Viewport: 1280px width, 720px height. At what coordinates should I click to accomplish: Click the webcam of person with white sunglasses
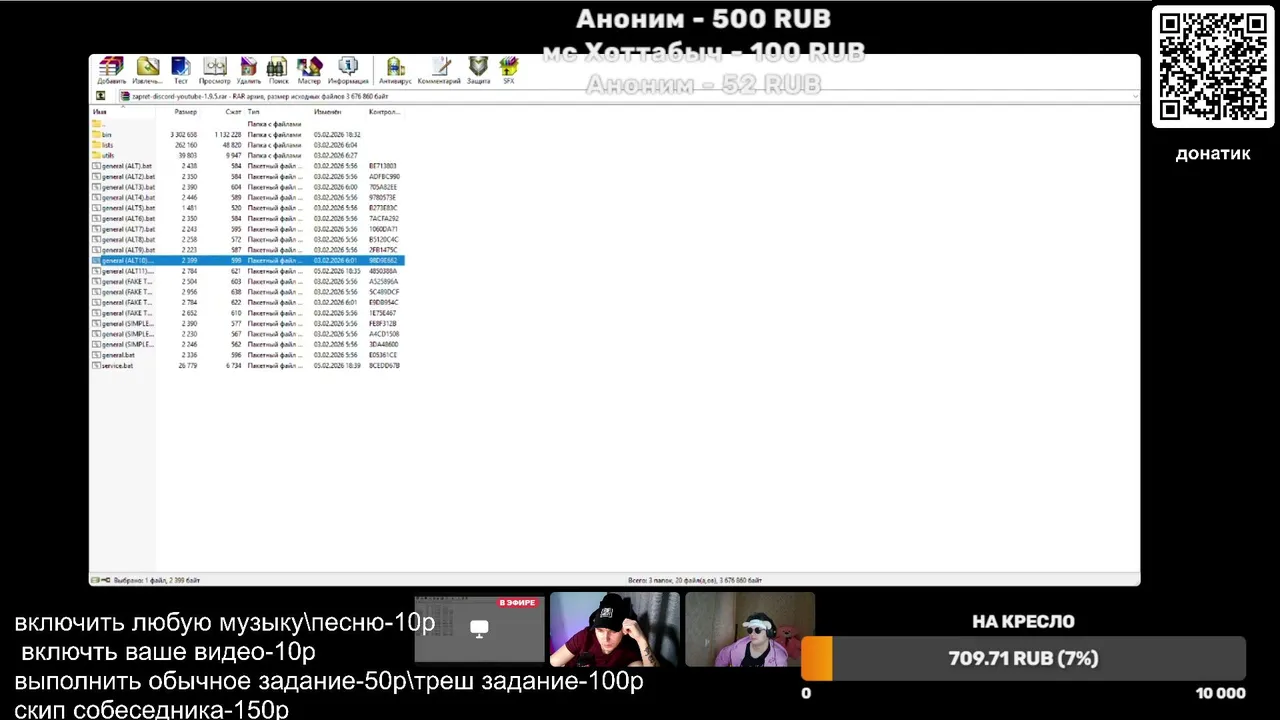pos(750,629)
